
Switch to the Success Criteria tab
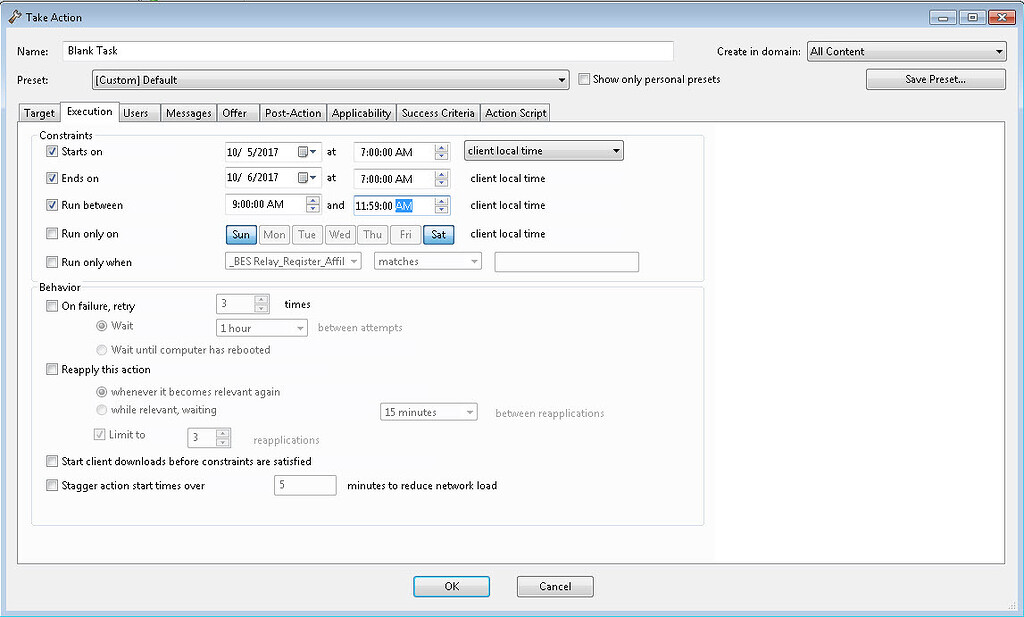click(437, 112)
